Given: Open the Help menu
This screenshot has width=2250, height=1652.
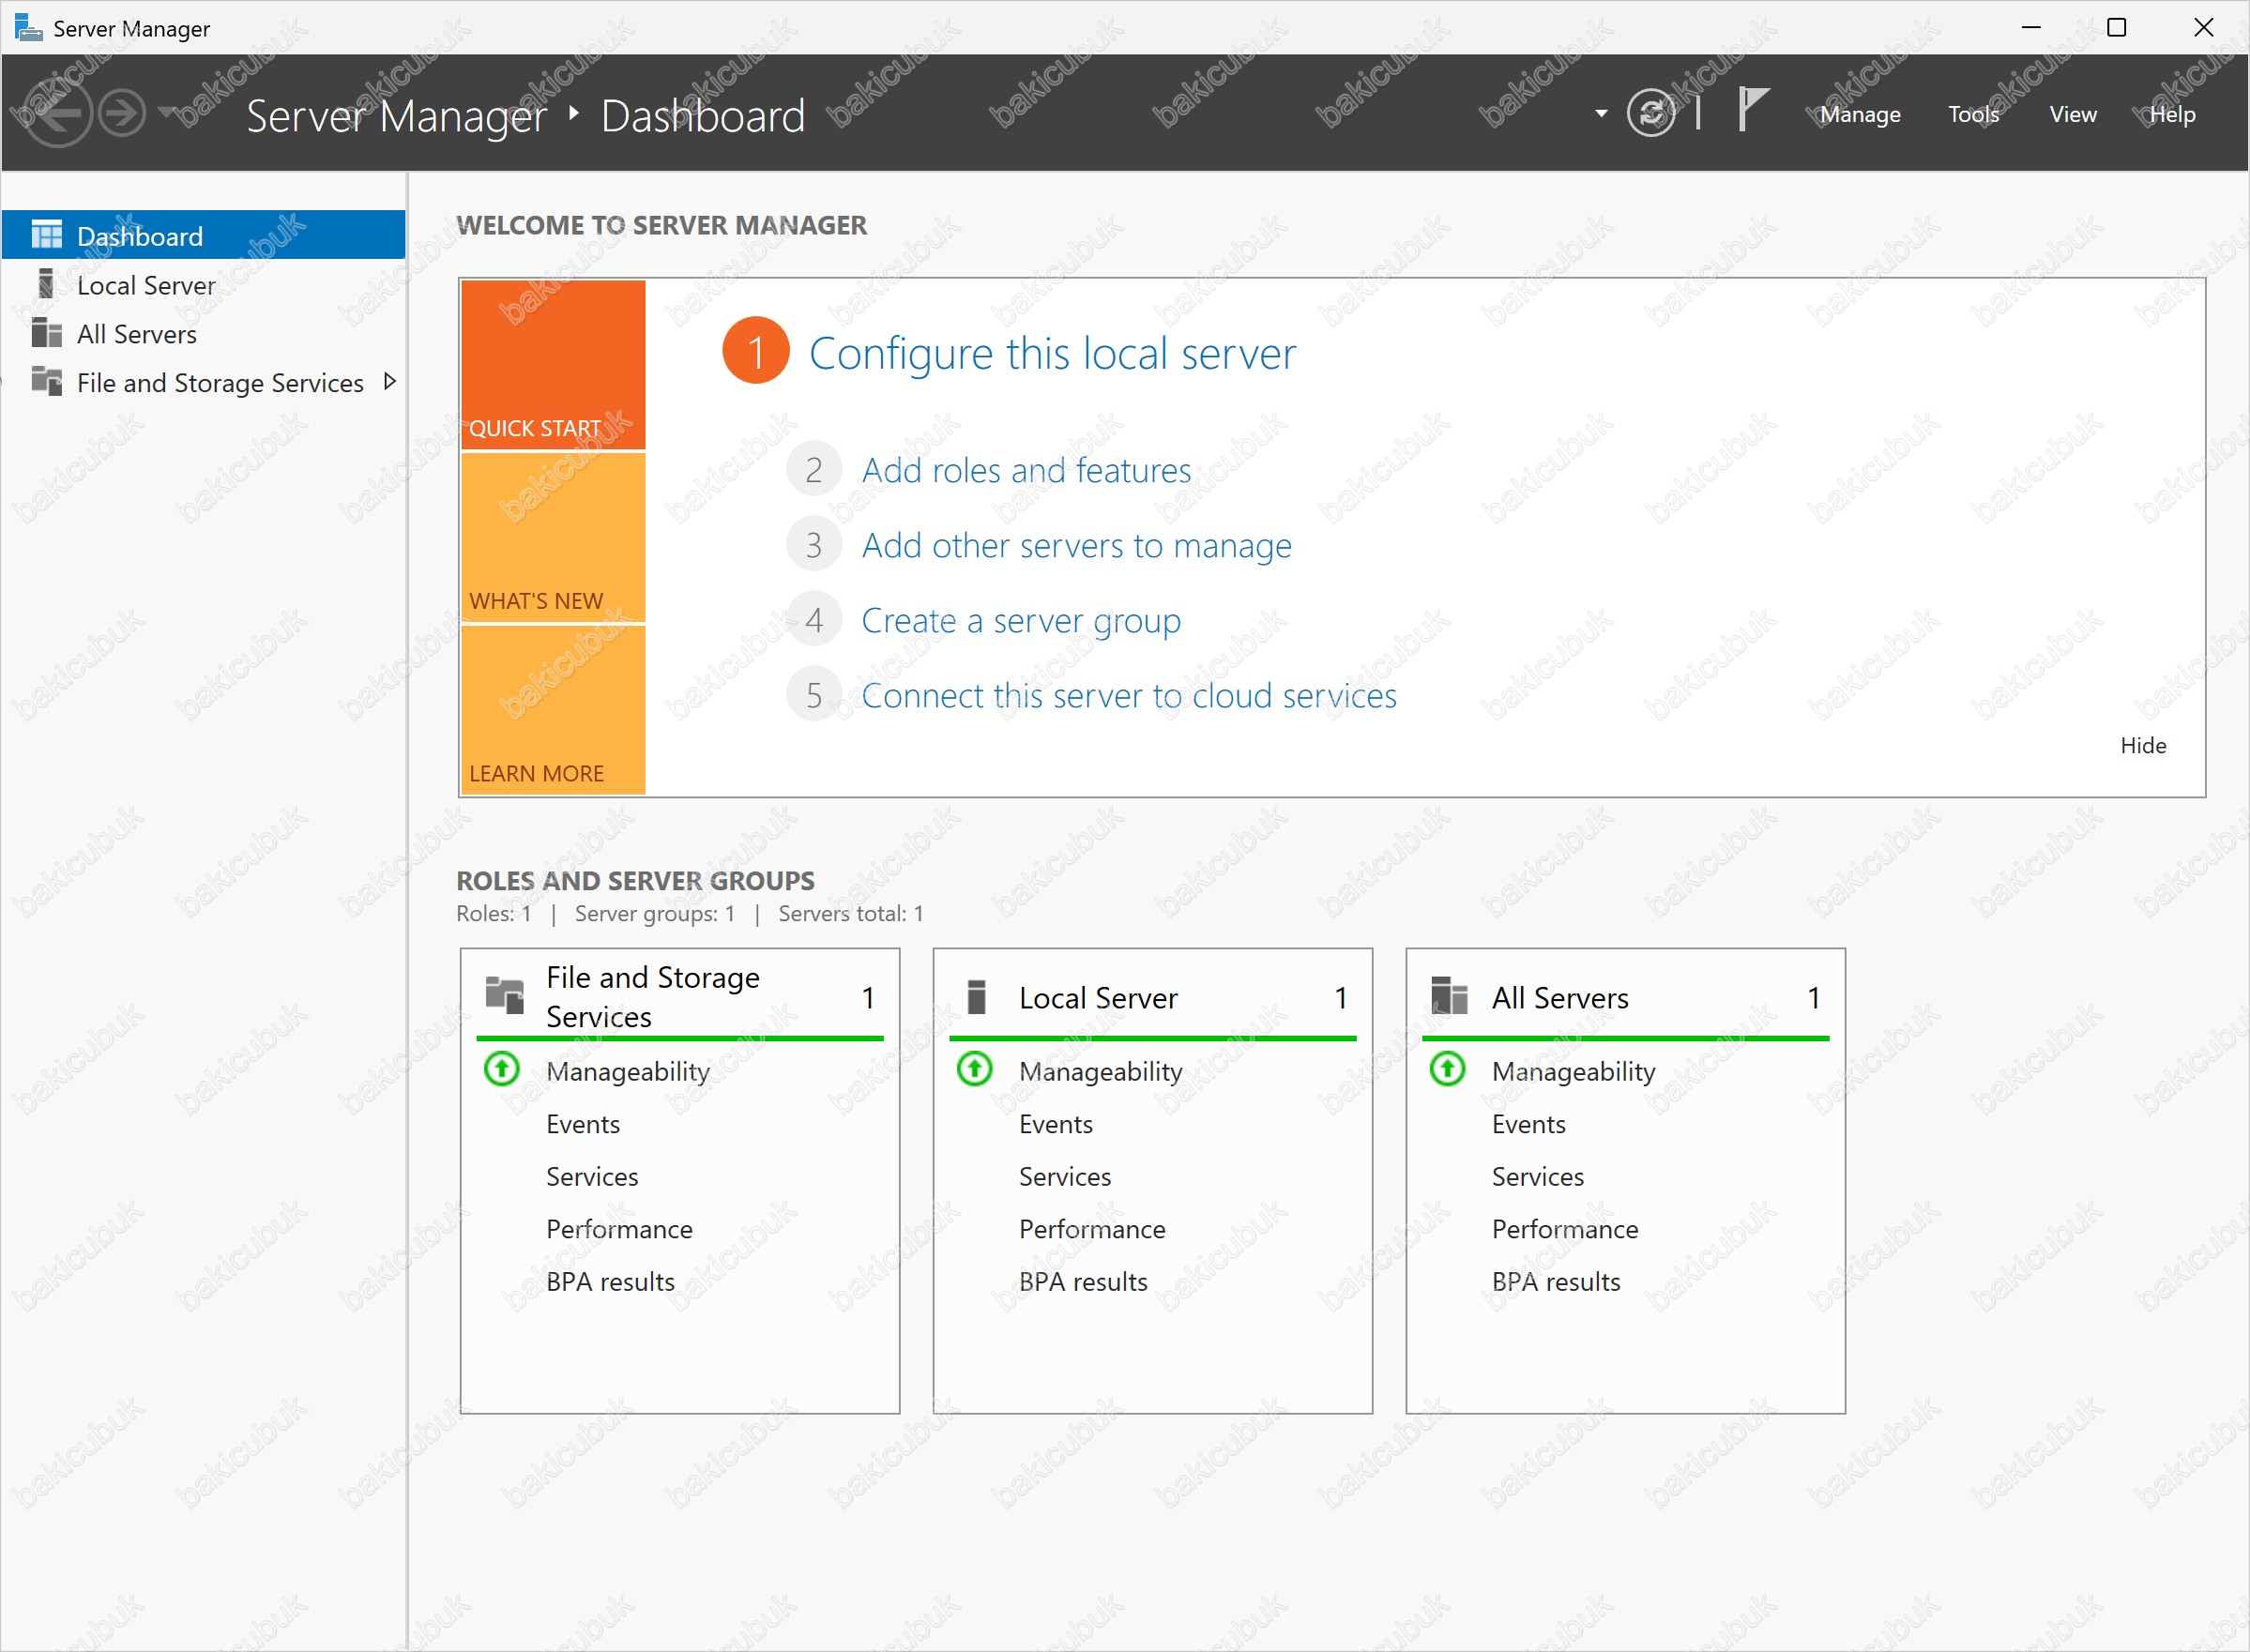Looking at the screenshot, I should [2172, 114].
